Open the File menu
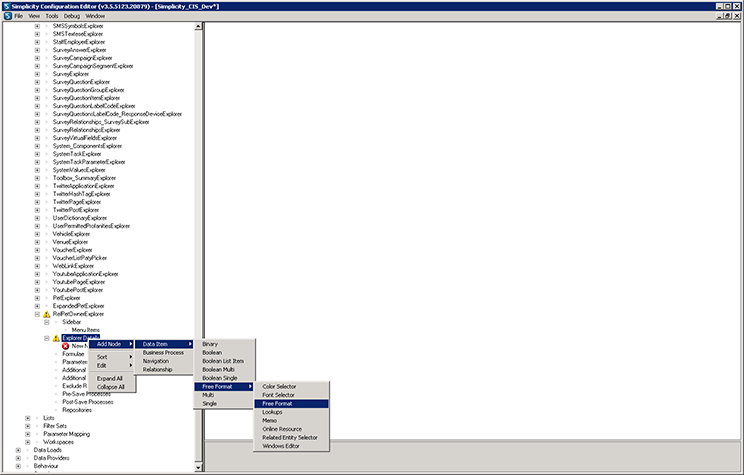Screen dimensions: 744x475 tap(19, 16)
